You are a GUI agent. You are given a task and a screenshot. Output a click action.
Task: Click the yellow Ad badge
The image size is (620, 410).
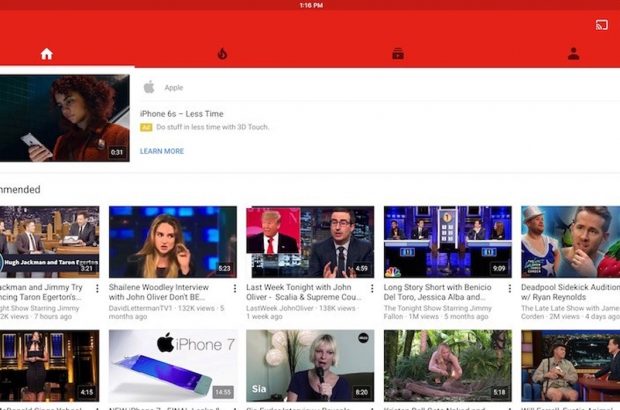tap(146, 128)
